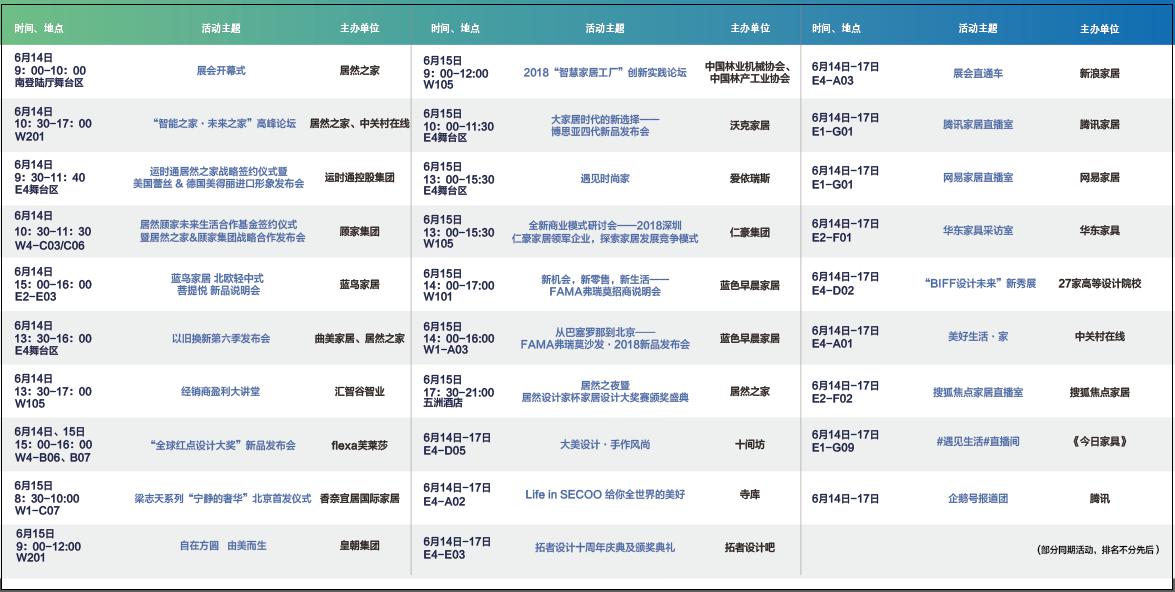This screenshot has height=592, width=1175.
Task: Select the time cell for booth E4-D05
Action: (456, 444)
